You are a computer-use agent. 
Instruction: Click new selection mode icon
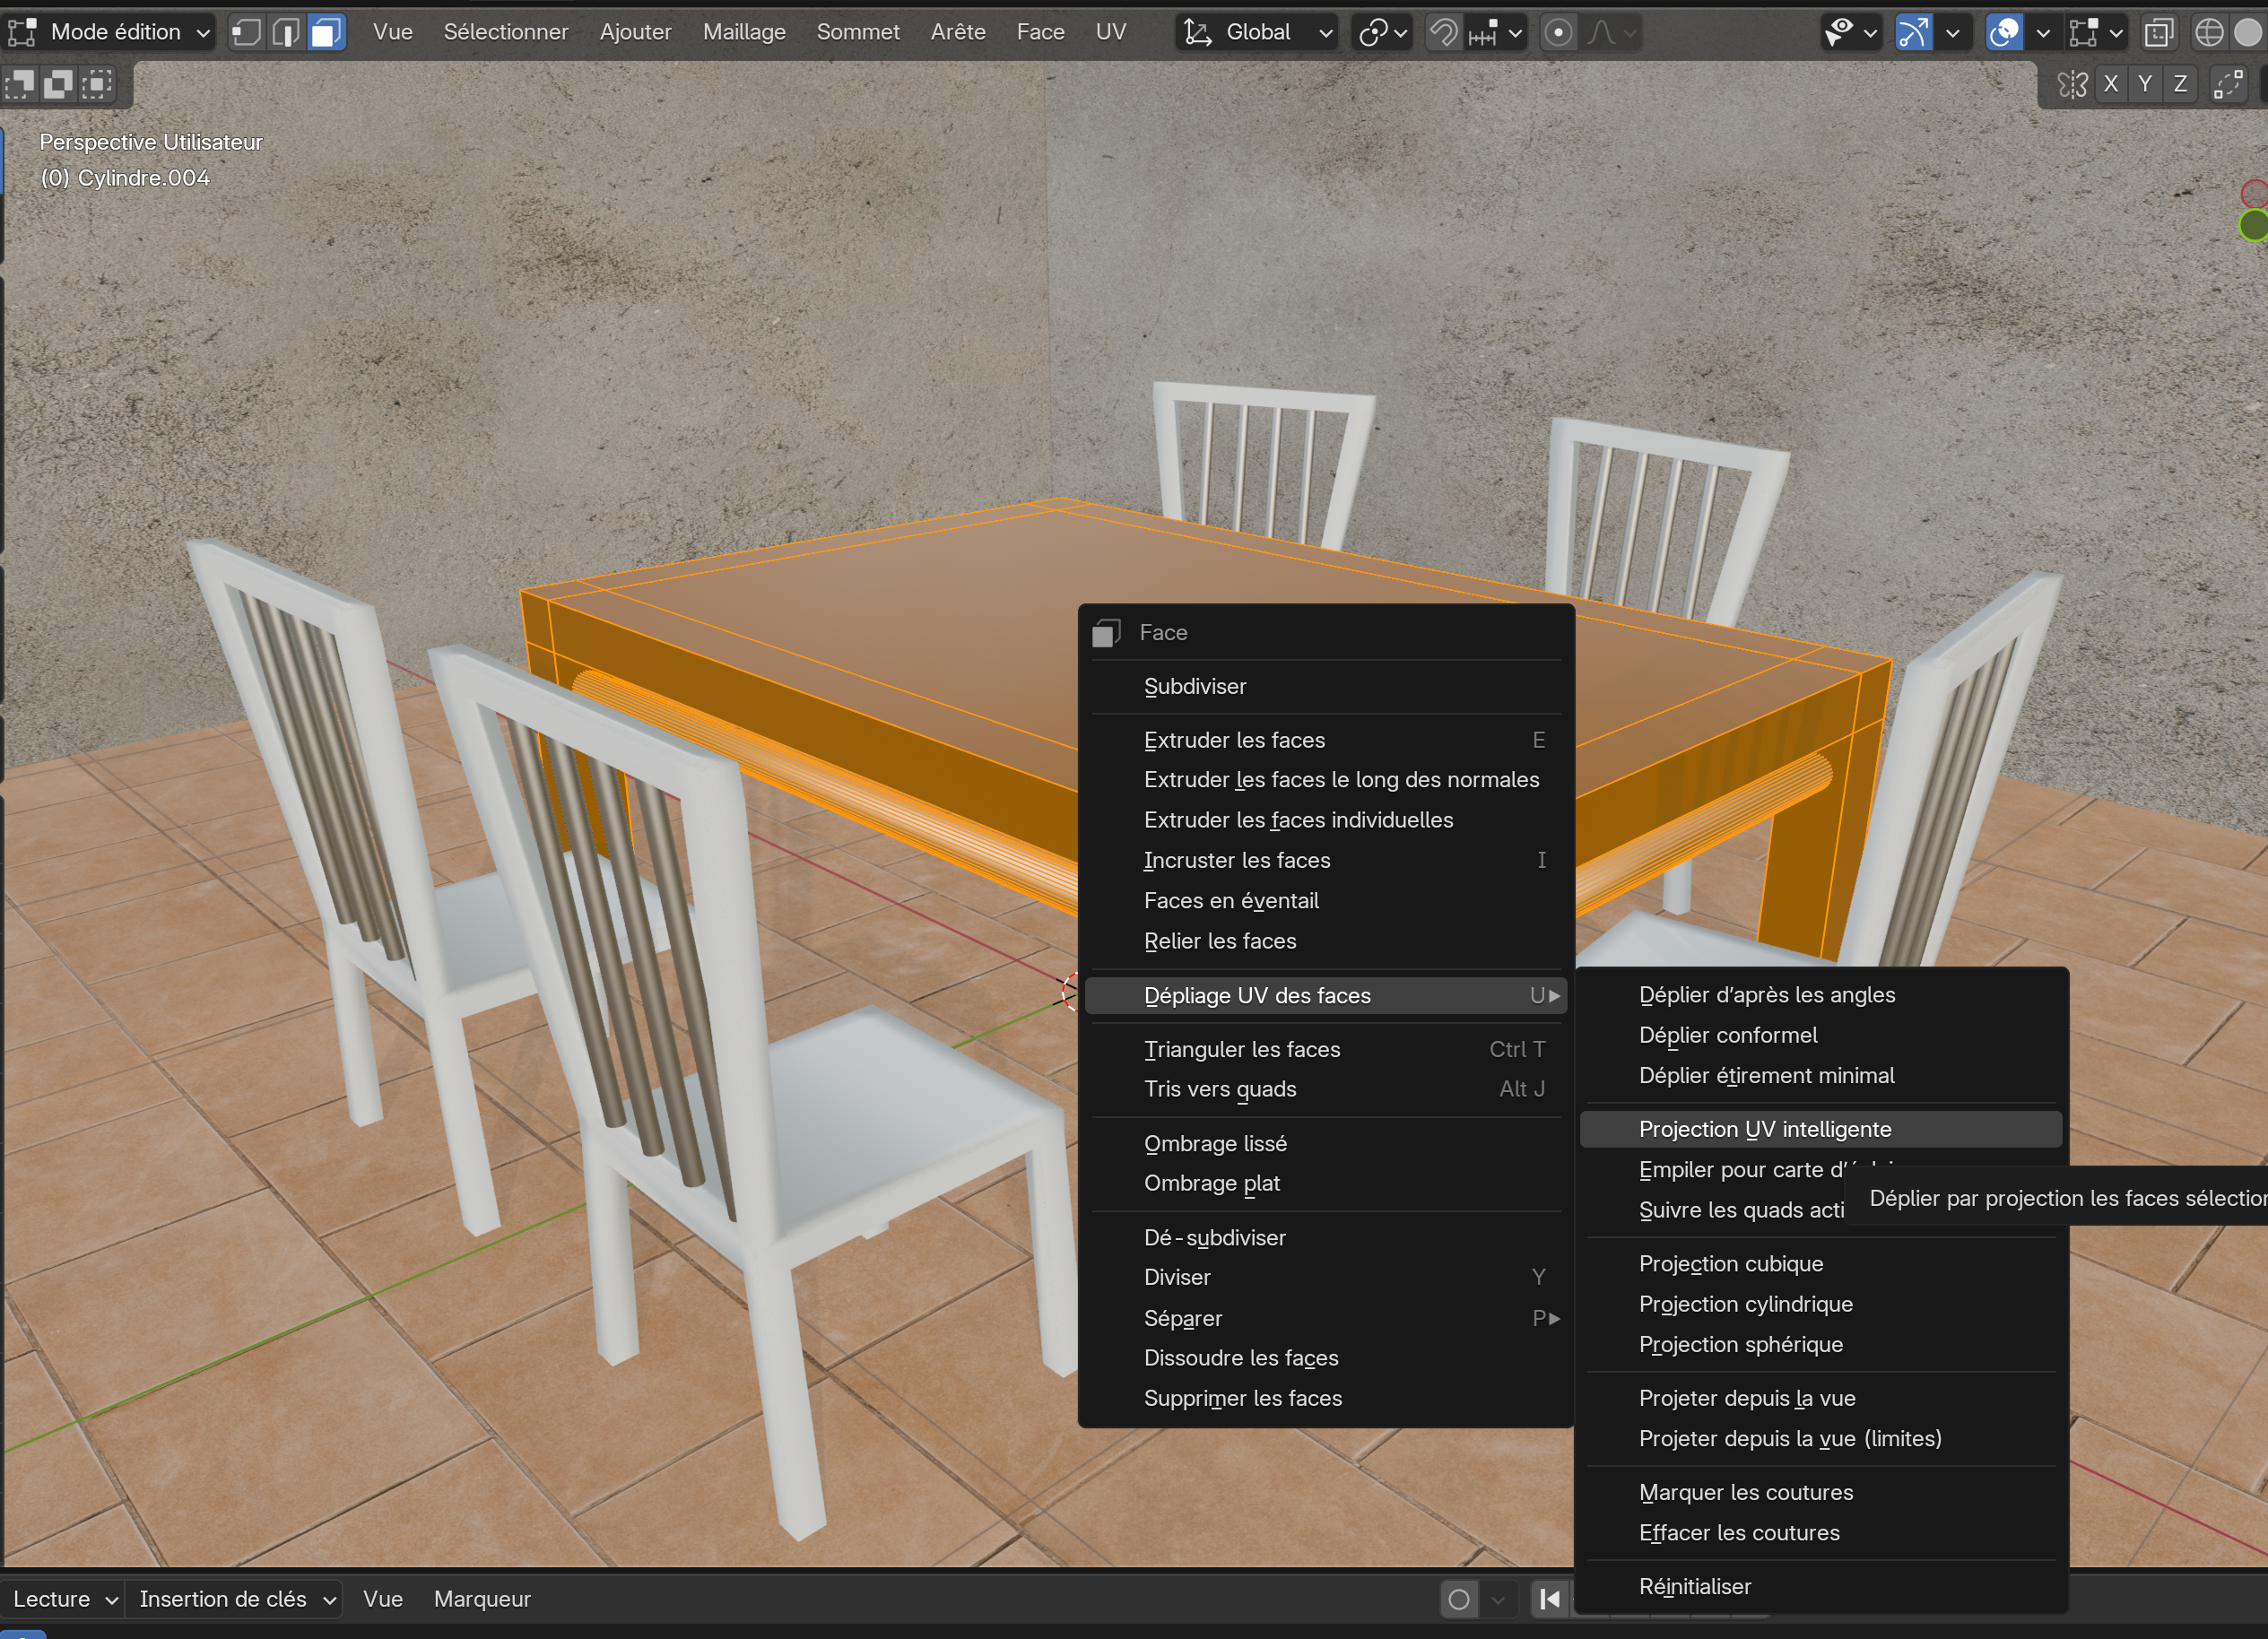pos(20,84)
